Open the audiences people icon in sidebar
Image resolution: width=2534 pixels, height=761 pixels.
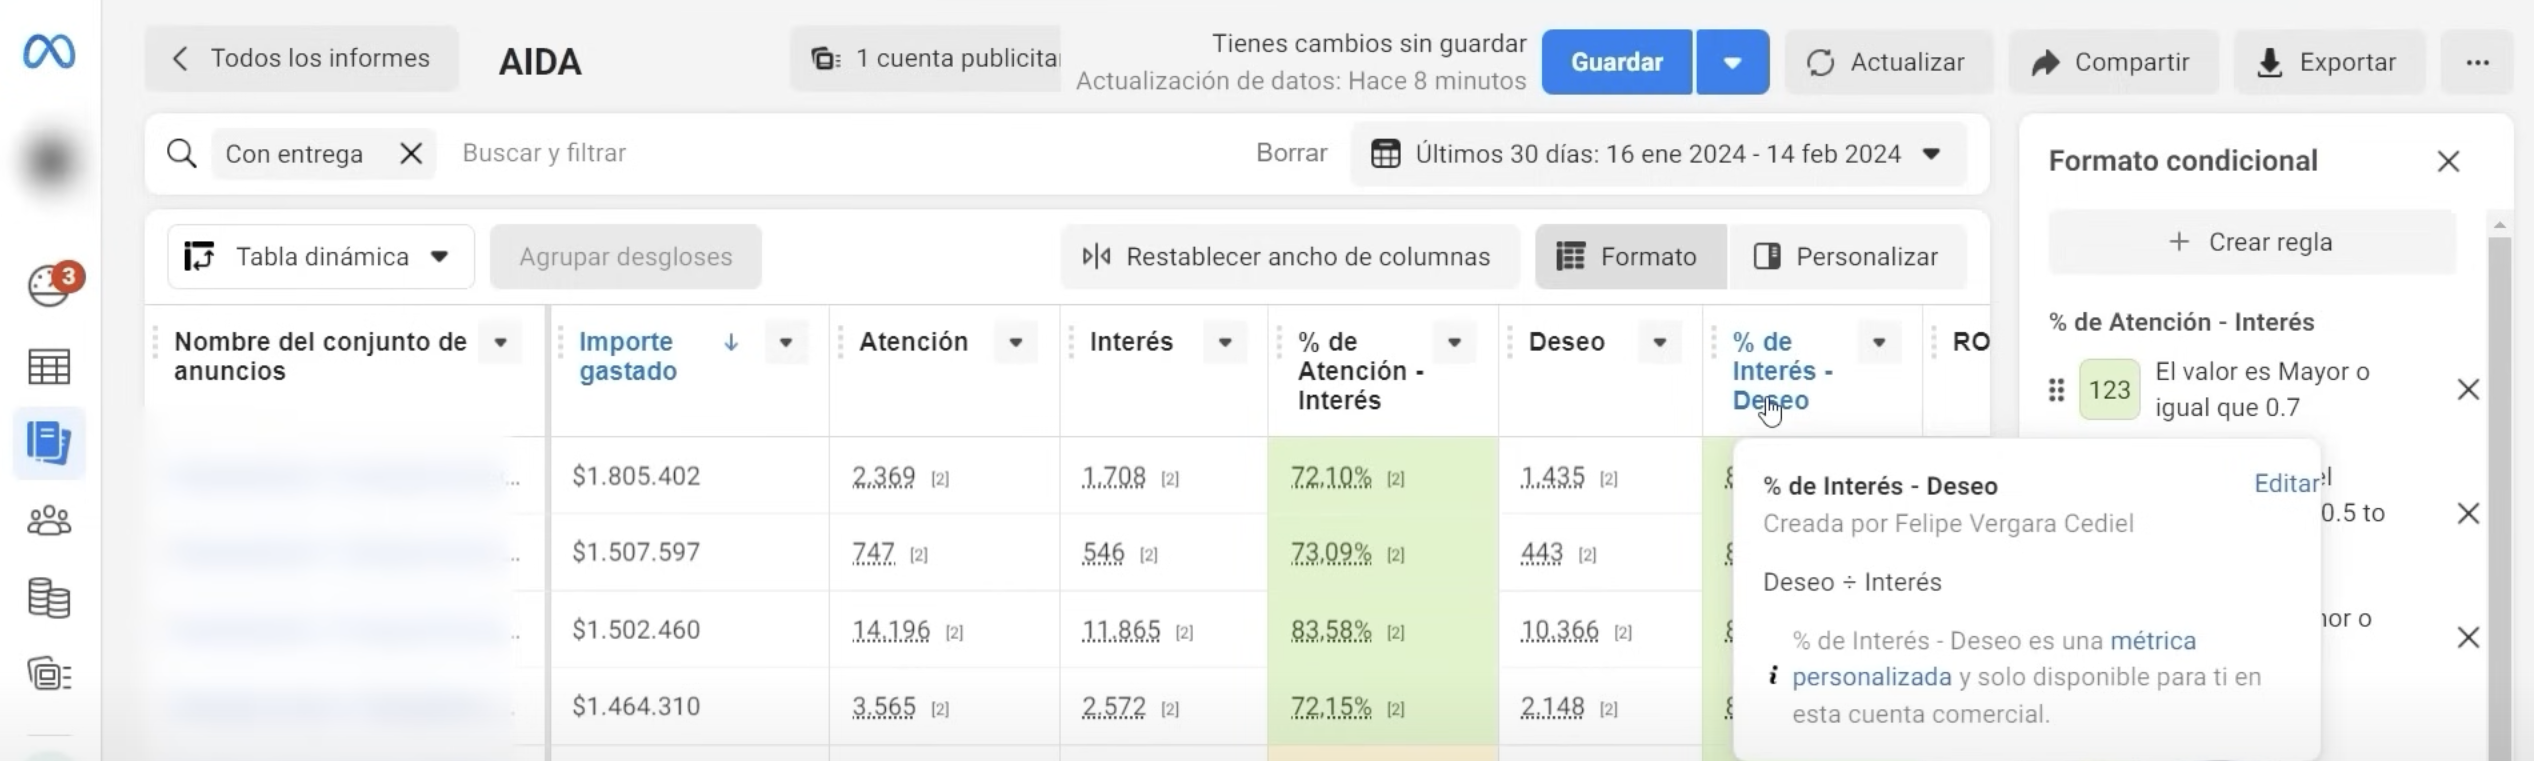click(x=49, y=521)
